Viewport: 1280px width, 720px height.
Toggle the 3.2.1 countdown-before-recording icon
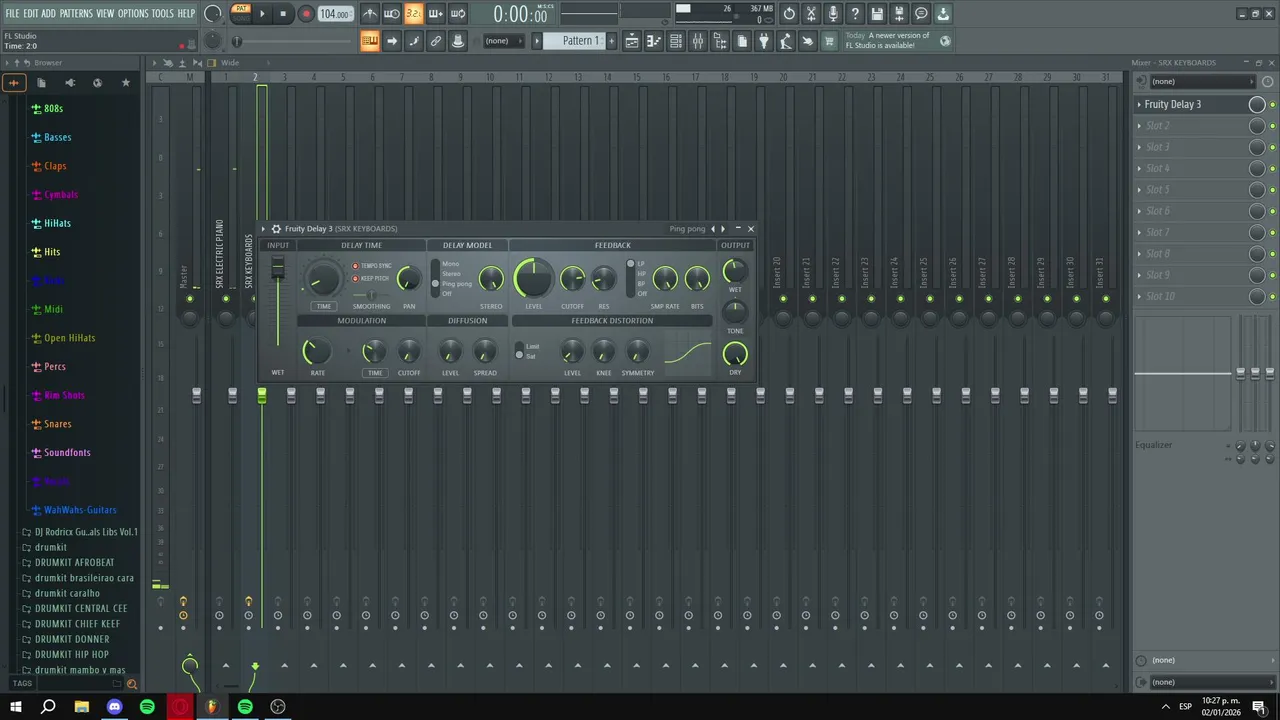coord(413,14)
